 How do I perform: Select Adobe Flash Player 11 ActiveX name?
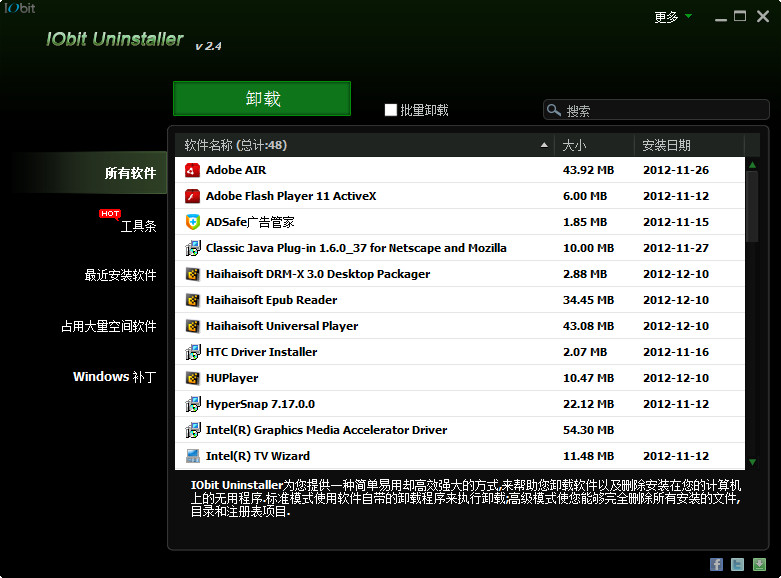pyautogui.click(x=291, y=196)
